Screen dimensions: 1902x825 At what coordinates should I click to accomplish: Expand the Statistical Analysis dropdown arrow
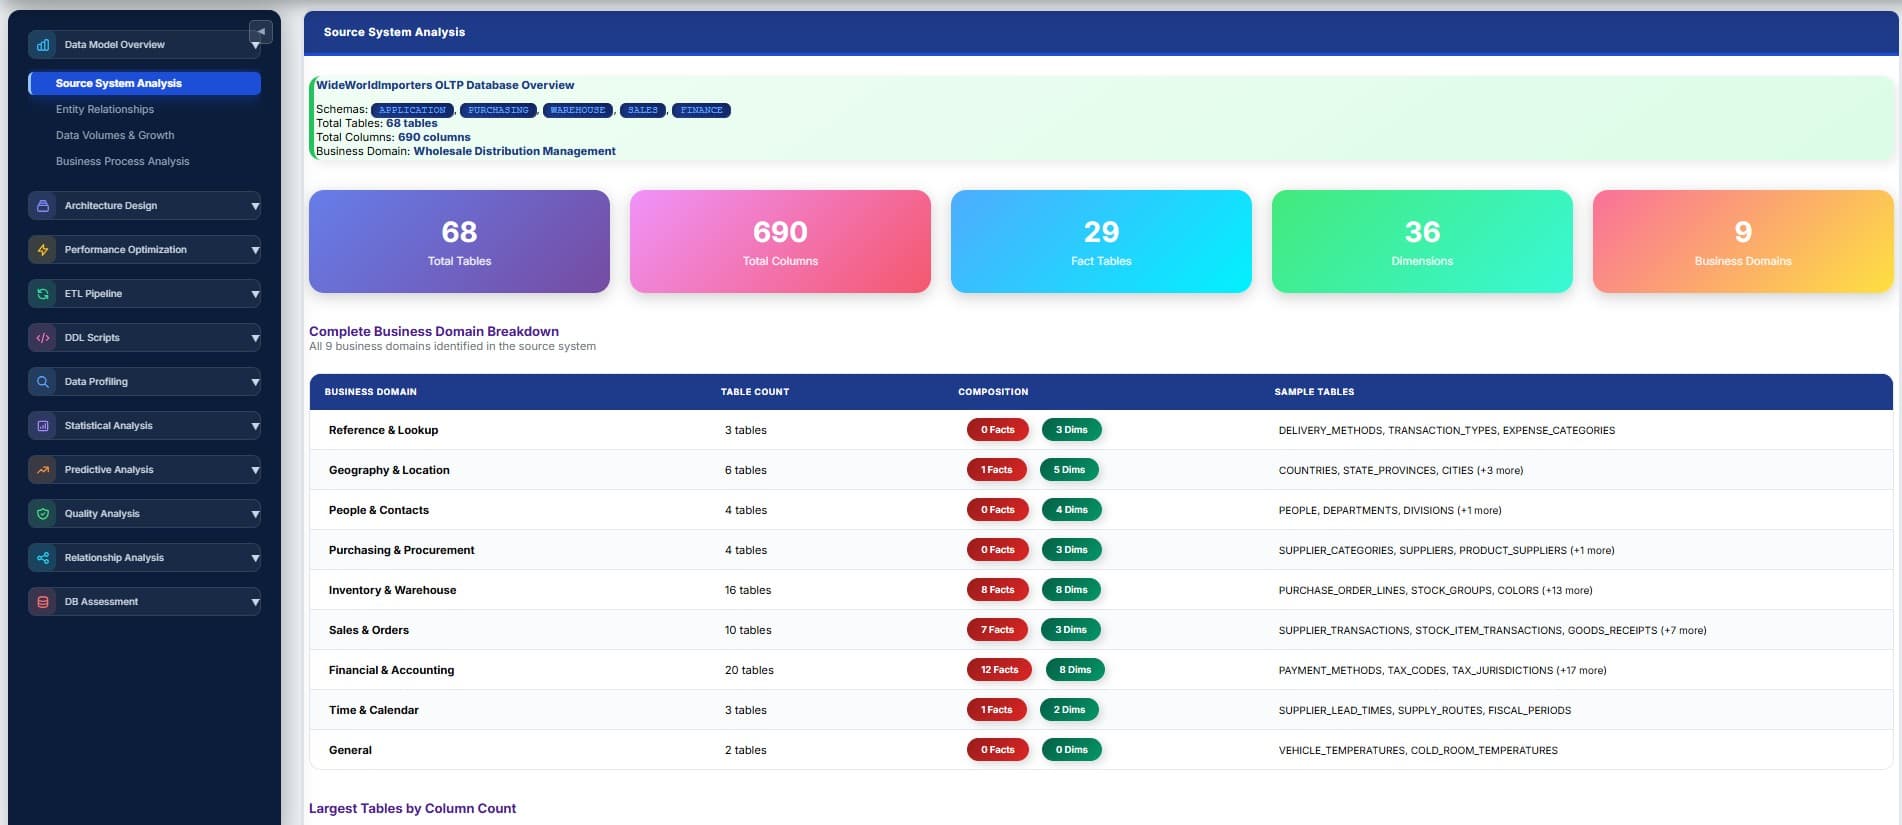255,426
